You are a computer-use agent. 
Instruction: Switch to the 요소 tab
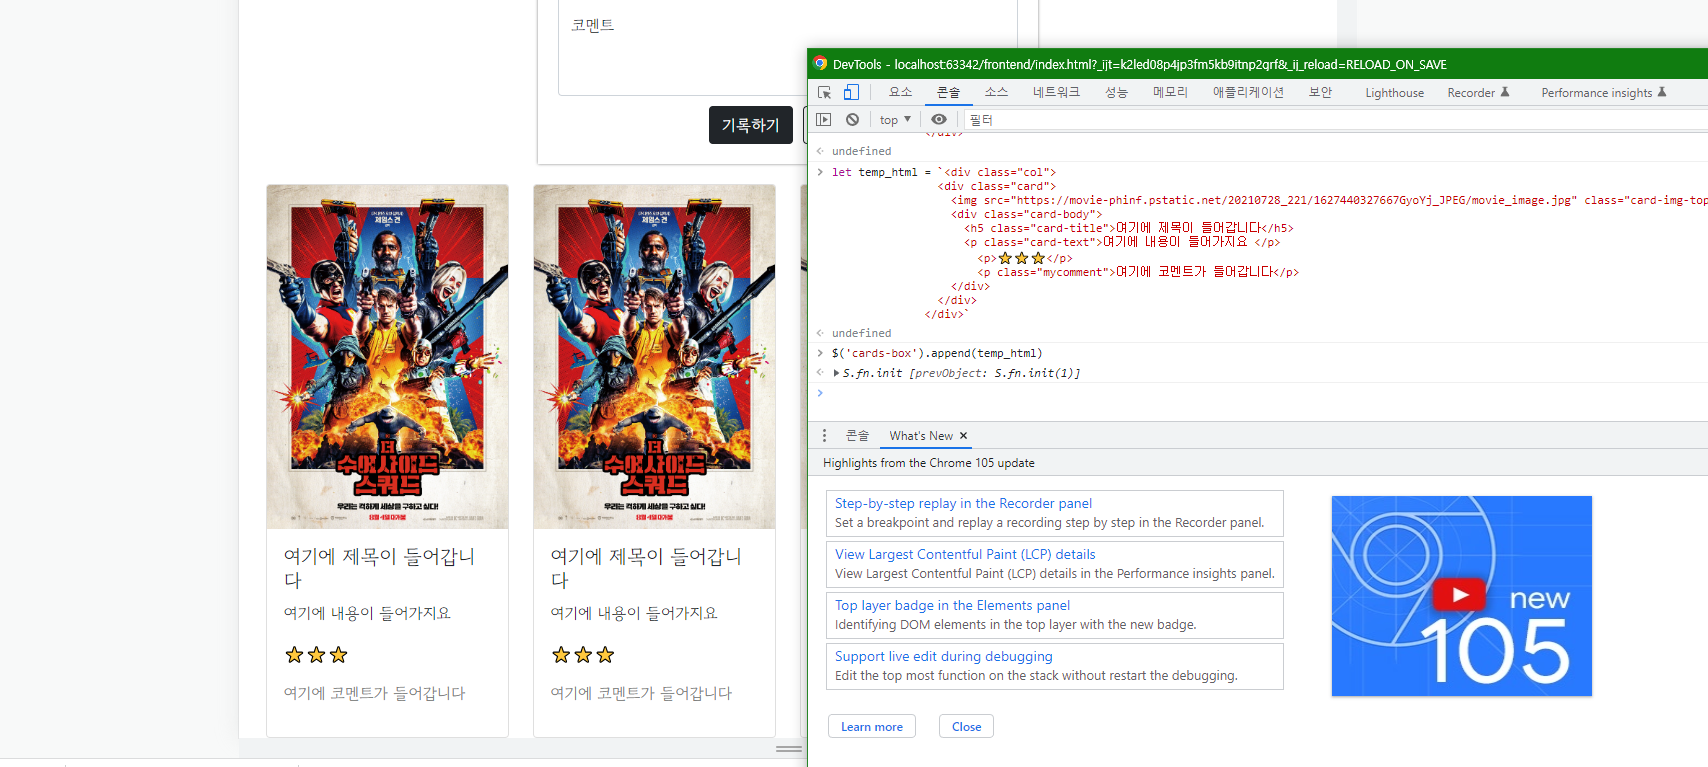tap(900, 92)
